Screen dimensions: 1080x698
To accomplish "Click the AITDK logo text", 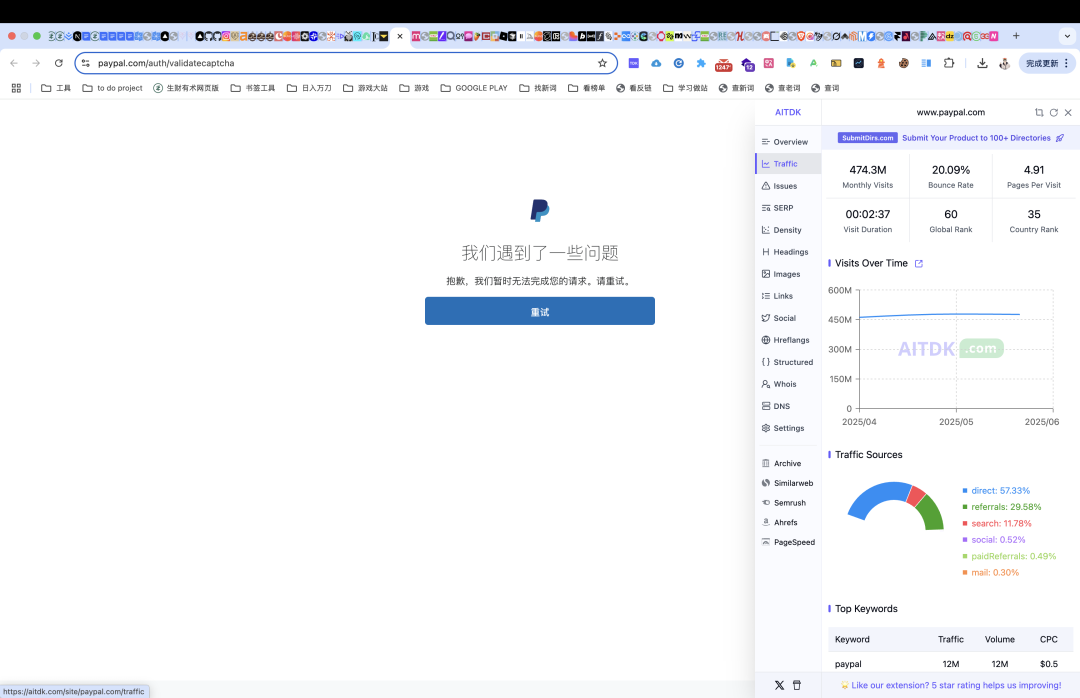I will pos(788,112).
